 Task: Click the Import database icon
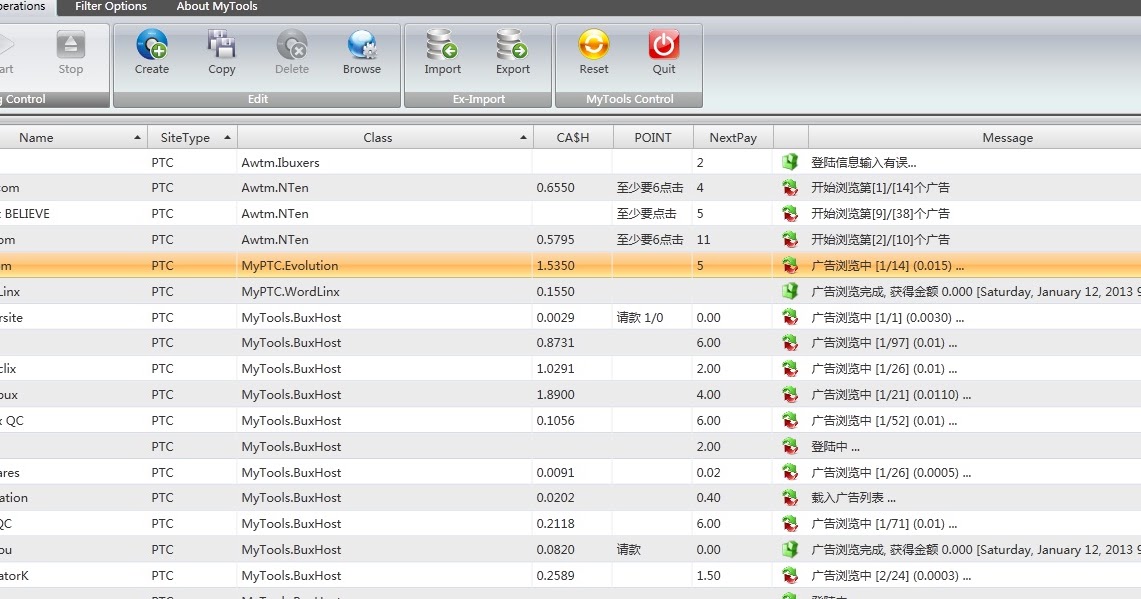click(x=442, y=44)
